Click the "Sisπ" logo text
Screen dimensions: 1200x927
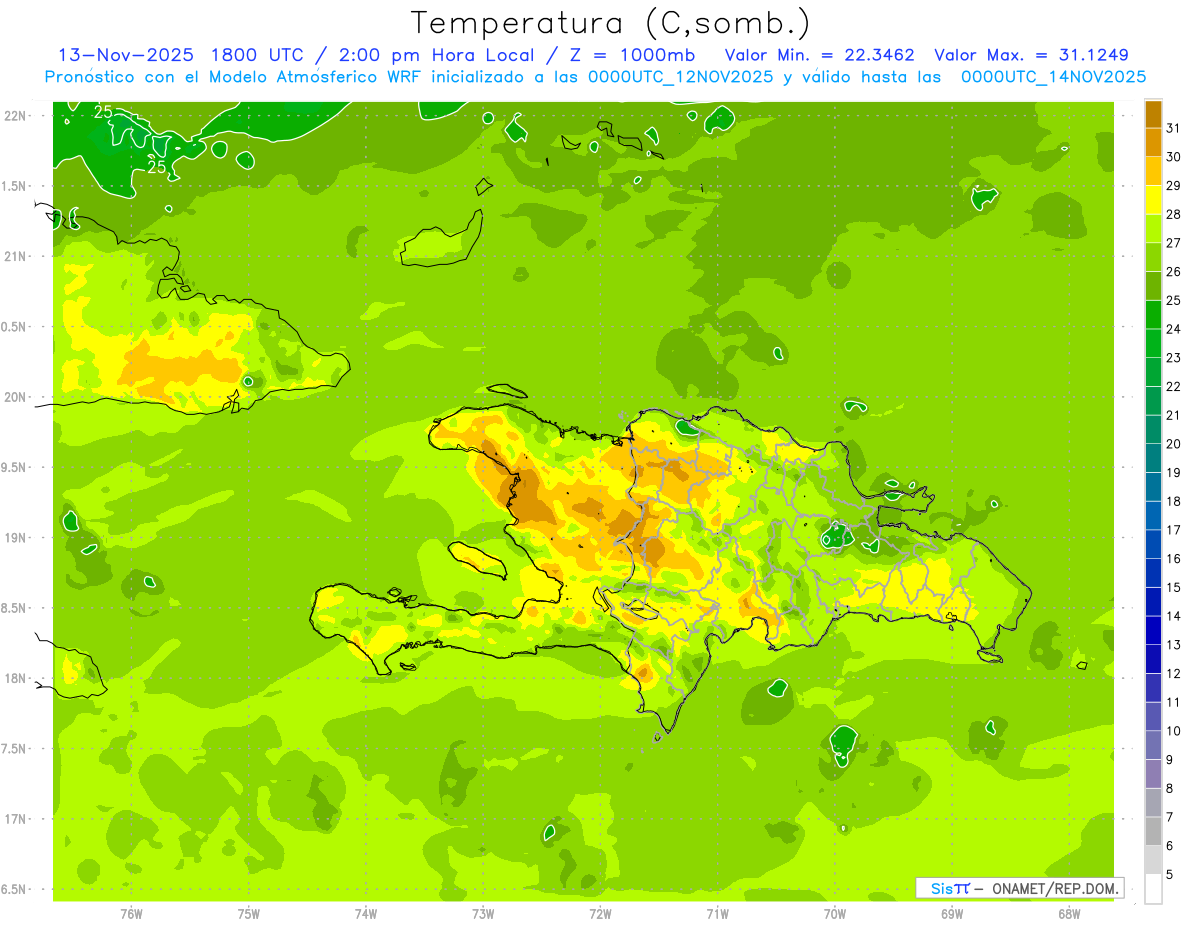tap(949, 888)
